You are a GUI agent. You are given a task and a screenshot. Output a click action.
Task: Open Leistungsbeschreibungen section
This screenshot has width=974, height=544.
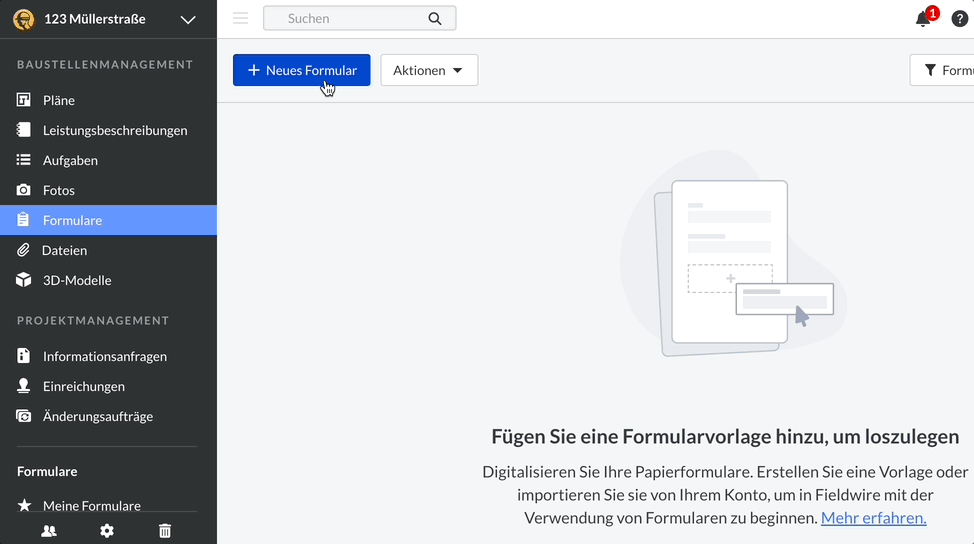click(x=109, y=130)
